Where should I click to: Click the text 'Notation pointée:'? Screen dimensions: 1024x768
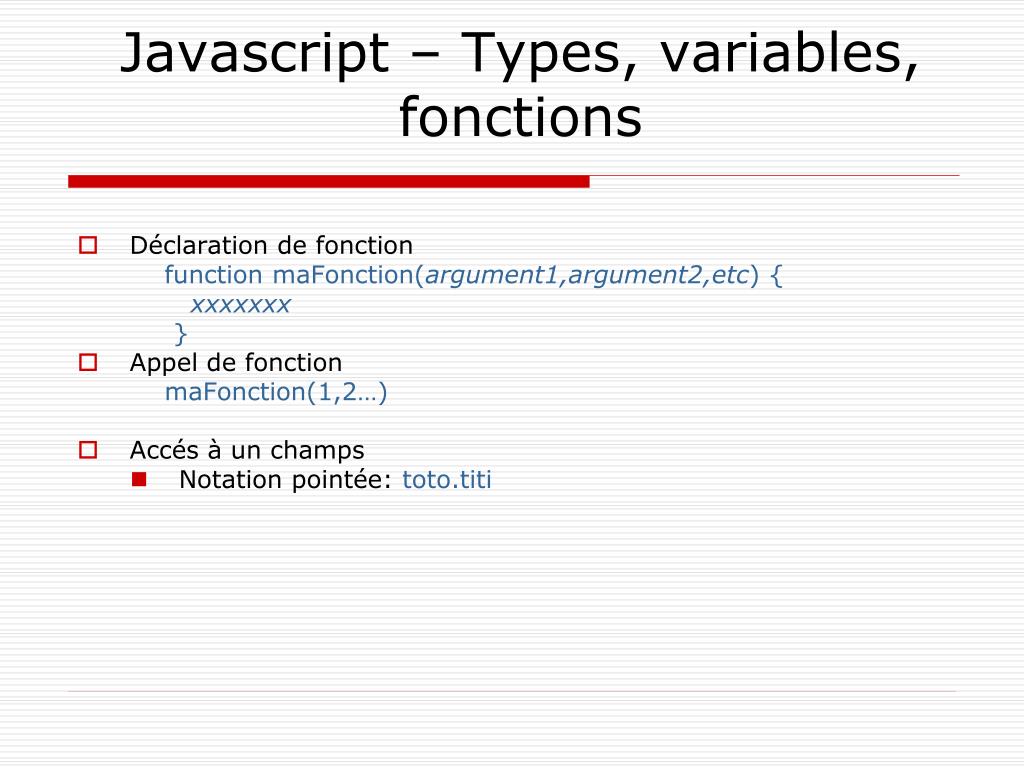tap(285, 479)
